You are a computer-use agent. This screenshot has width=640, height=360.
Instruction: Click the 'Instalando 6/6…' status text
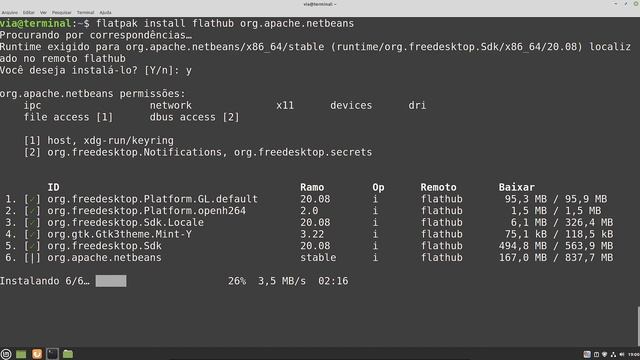45,281
